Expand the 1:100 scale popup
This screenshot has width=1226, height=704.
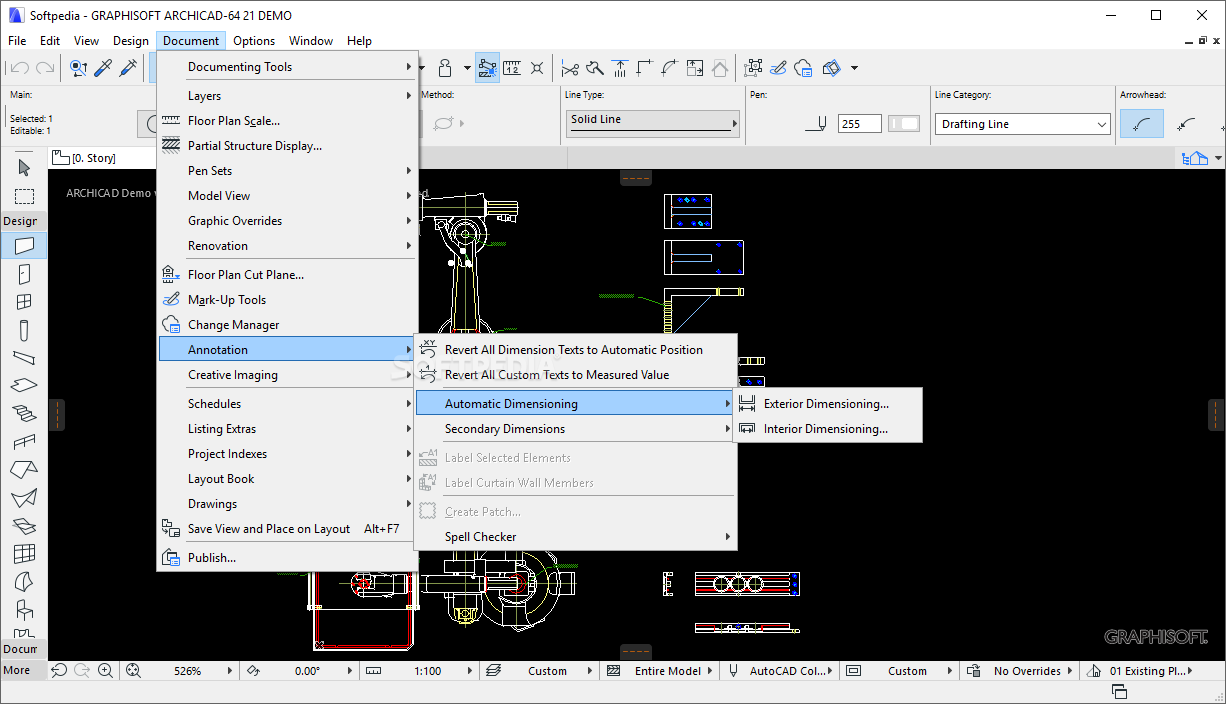coord(470,671)
